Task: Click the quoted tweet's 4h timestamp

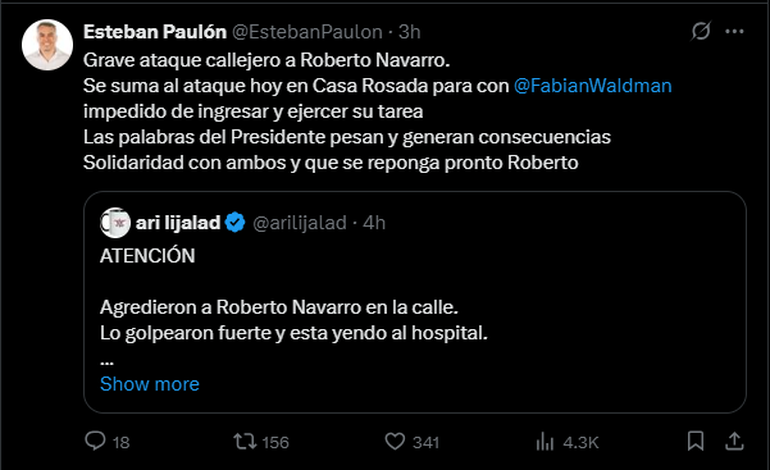Action: coord(374,223)
